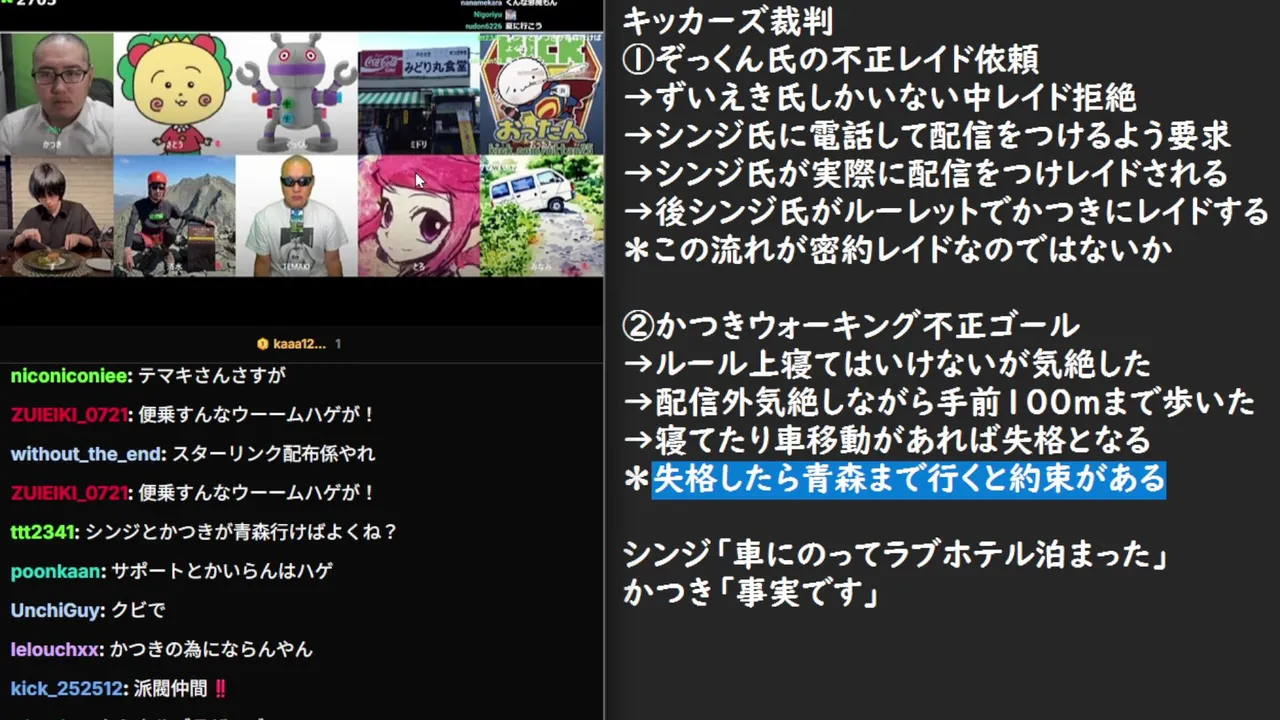Viewport: 1280px width, 720px height.
Task: Click the double exclamation emoji in kick_252512 message
Action: tap(220, 688)
